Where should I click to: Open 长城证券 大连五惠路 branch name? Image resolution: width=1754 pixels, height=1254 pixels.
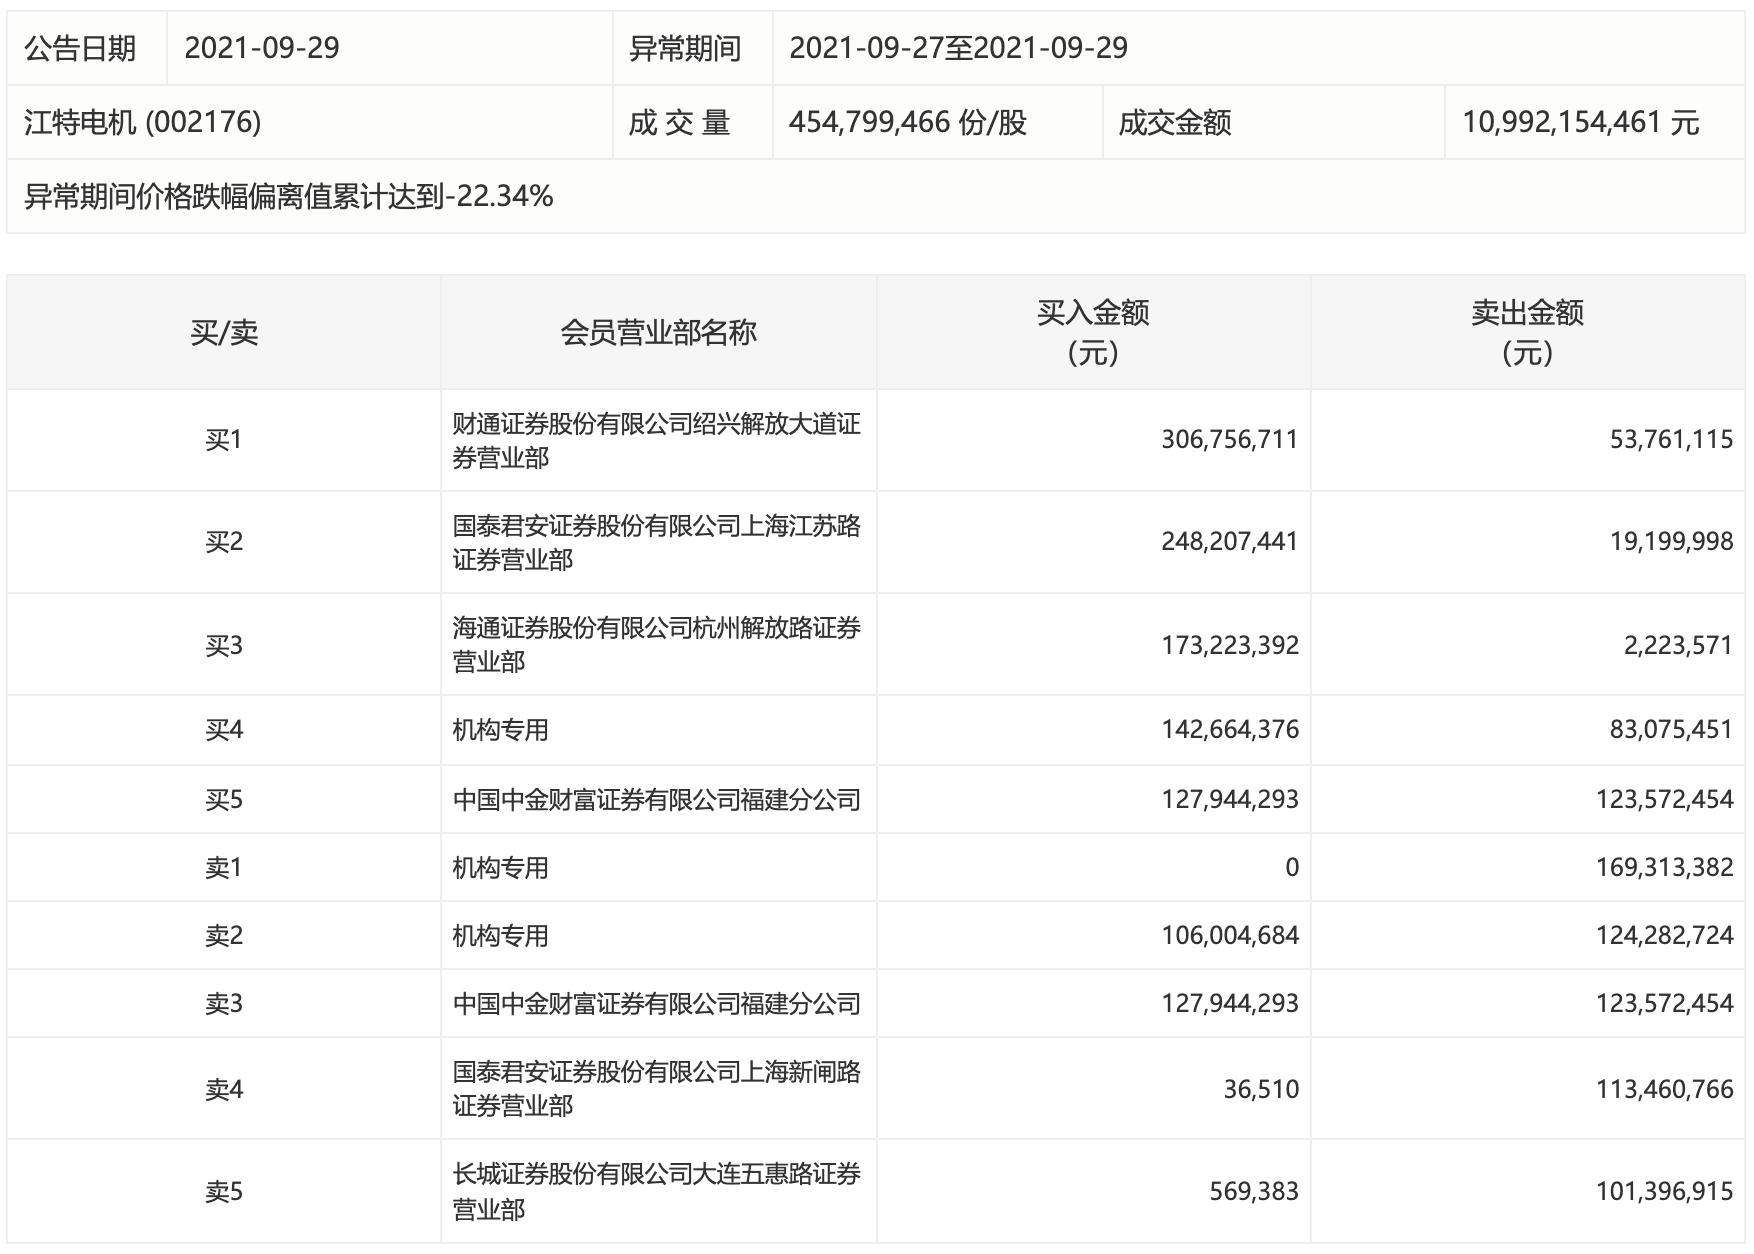point(656,1190)
